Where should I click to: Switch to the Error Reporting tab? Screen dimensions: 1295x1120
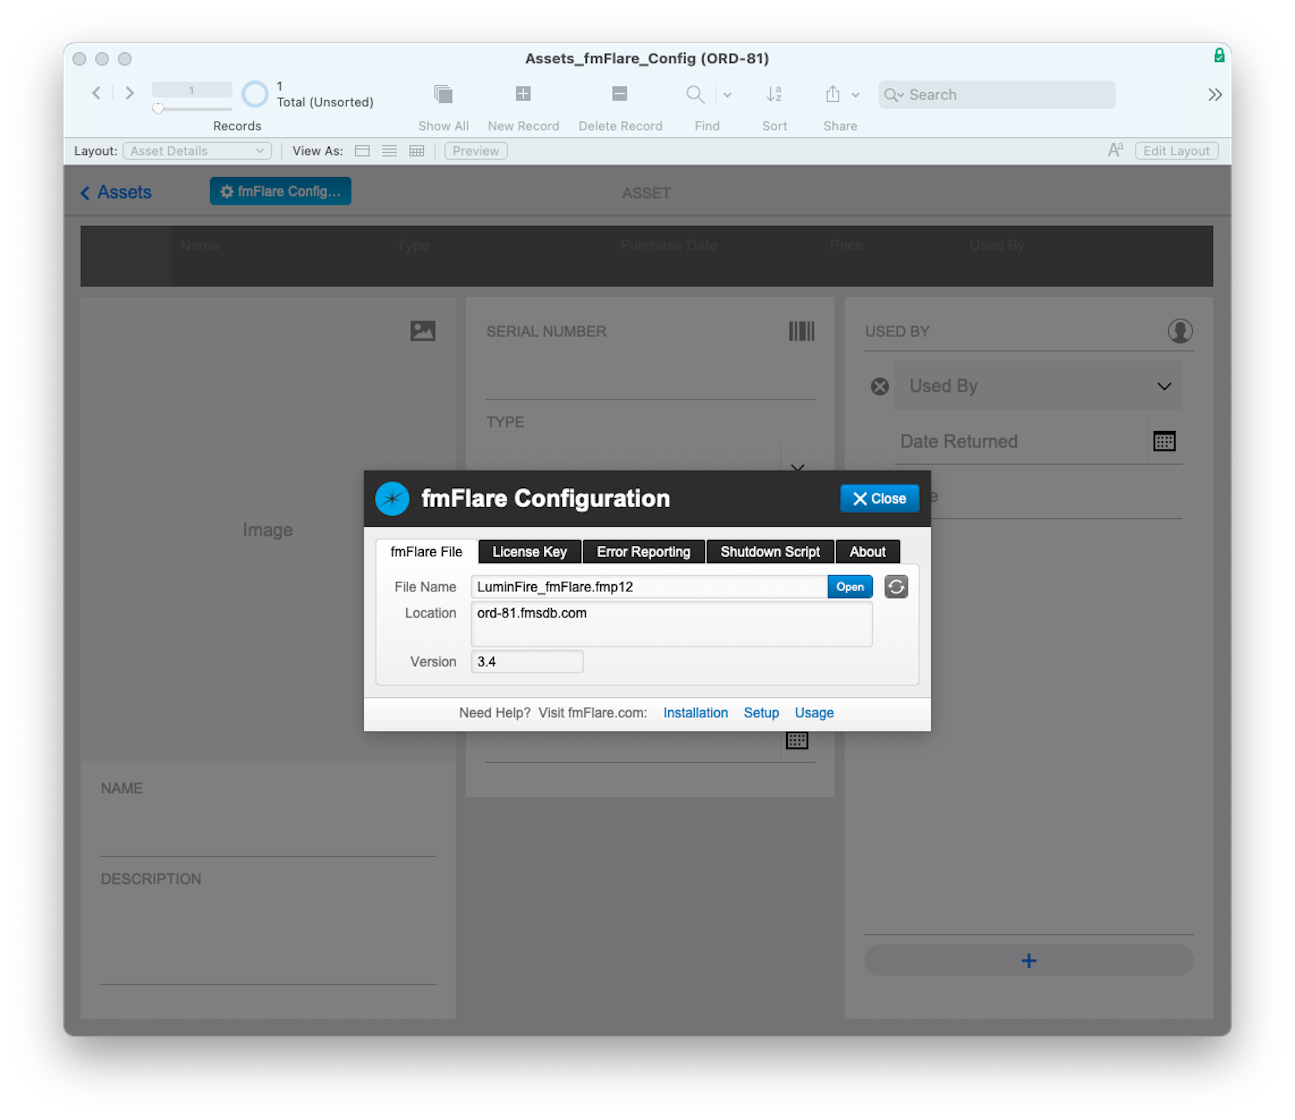point(643,552)
